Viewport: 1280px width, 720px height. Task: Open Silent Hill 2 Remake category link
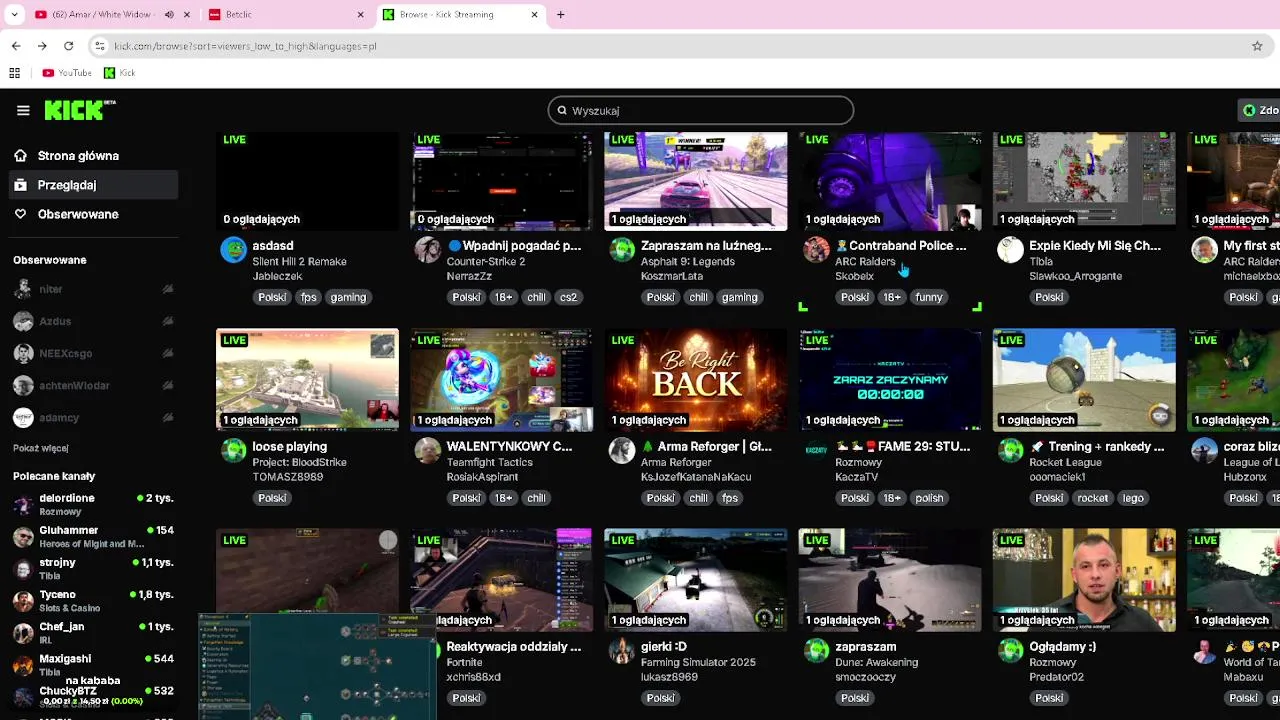point(299,262)
